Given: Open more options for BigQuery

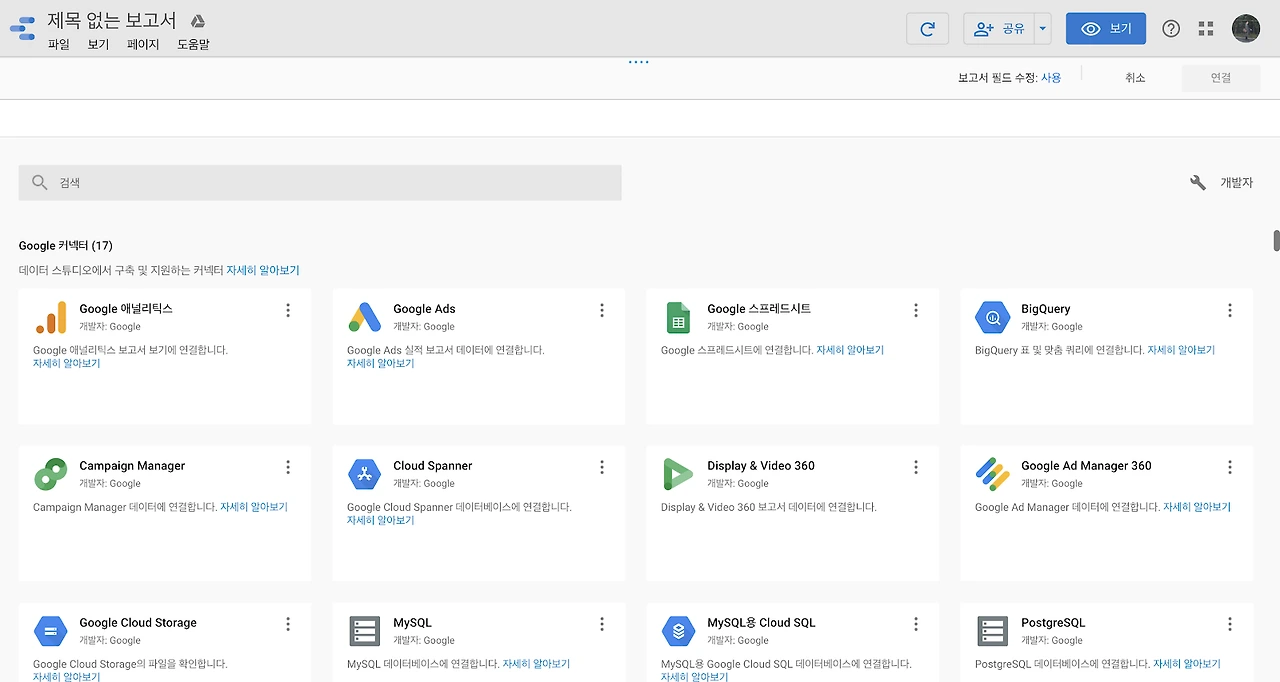Looking at the screenshot, I should 1230,310.
